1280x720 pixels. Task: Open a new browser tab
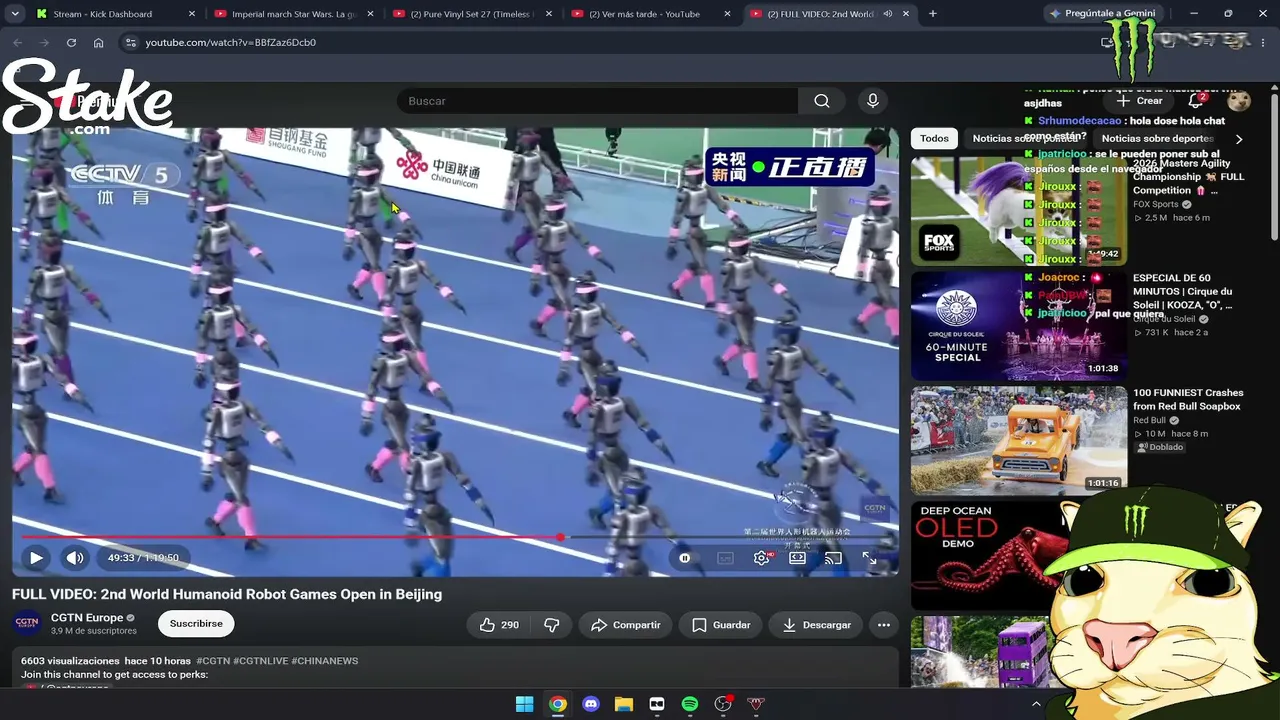pyautogui.click(x=933, y=14)
